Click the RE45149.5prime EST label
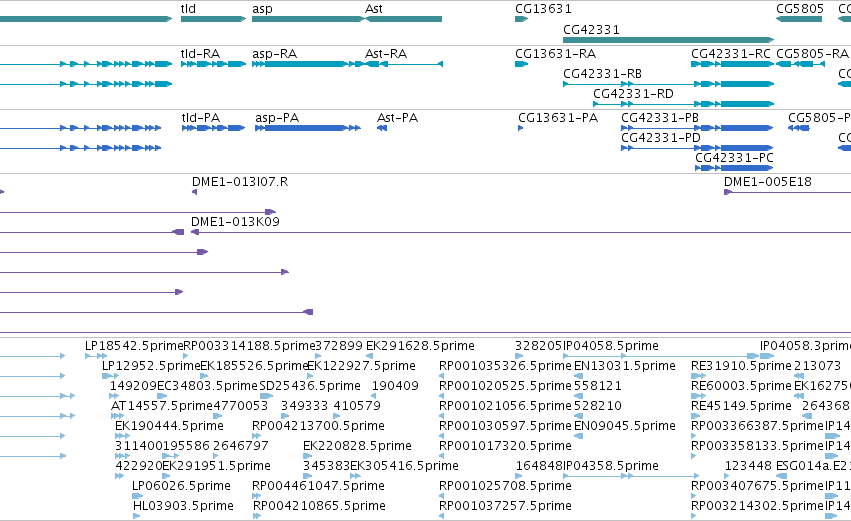This screenshot has width=851, height=521. (741, 406)
